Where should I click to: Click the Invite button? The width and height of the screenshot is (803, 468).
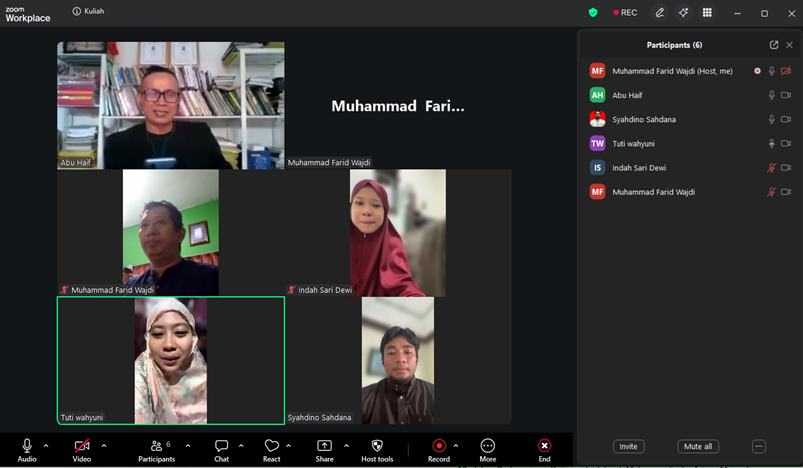[x=628, y=446]
